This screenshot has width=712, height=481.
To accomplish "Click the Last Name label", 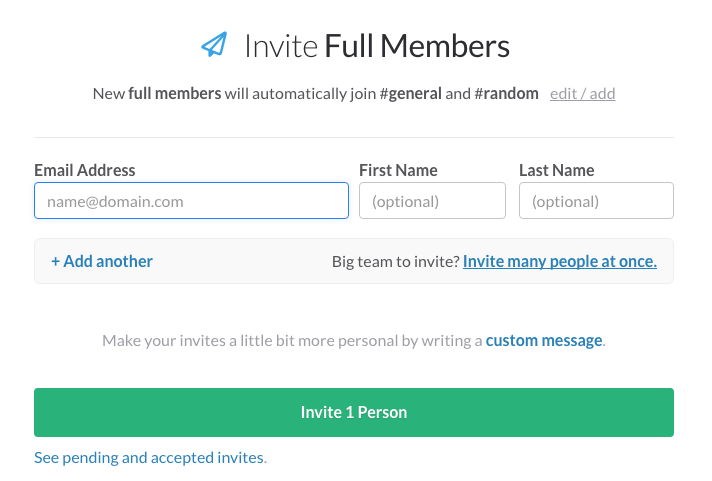I will (557, 170).
